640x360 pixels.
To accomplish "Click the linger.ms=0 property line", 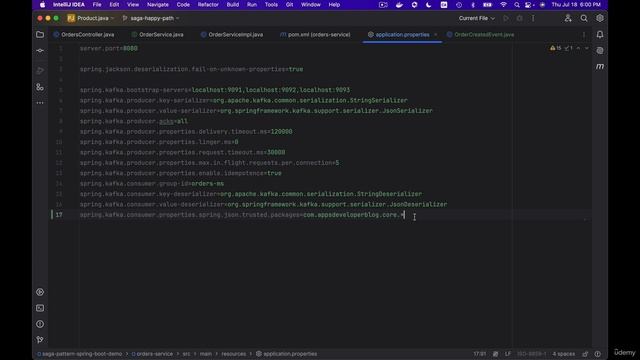I will (159, 142).
